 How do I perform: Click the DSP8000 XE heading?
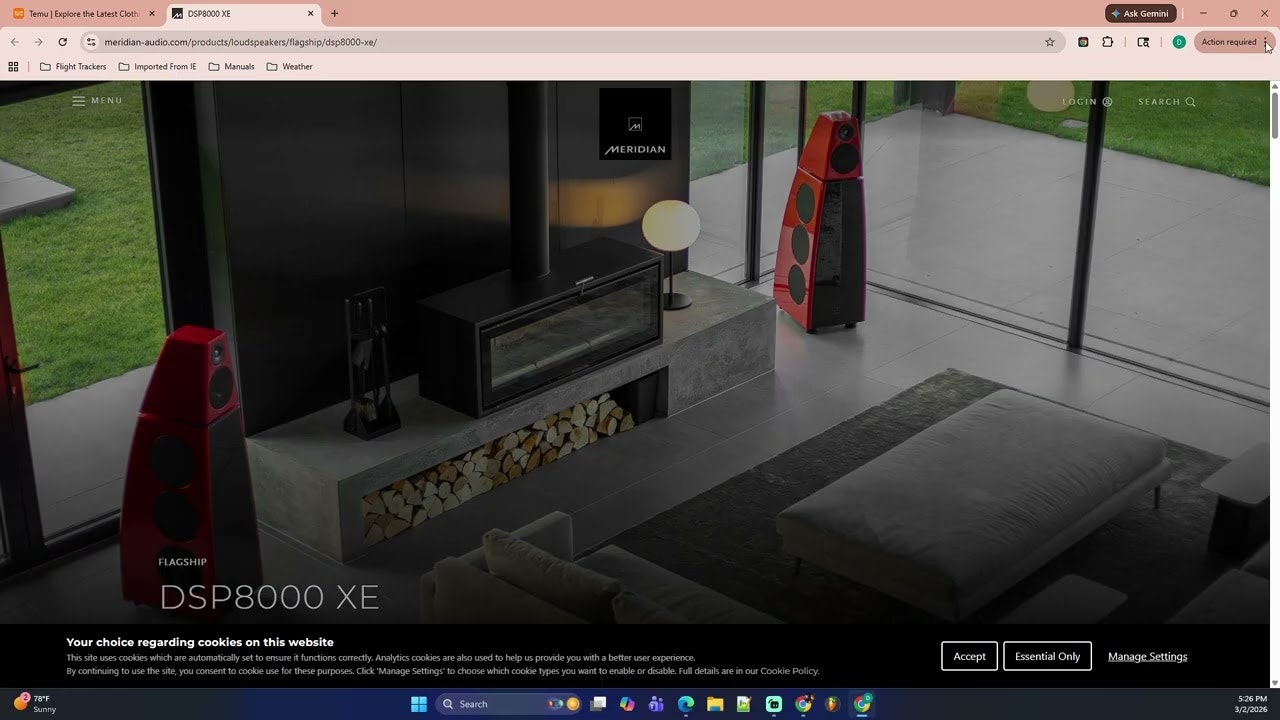click(x=269, y=597)
